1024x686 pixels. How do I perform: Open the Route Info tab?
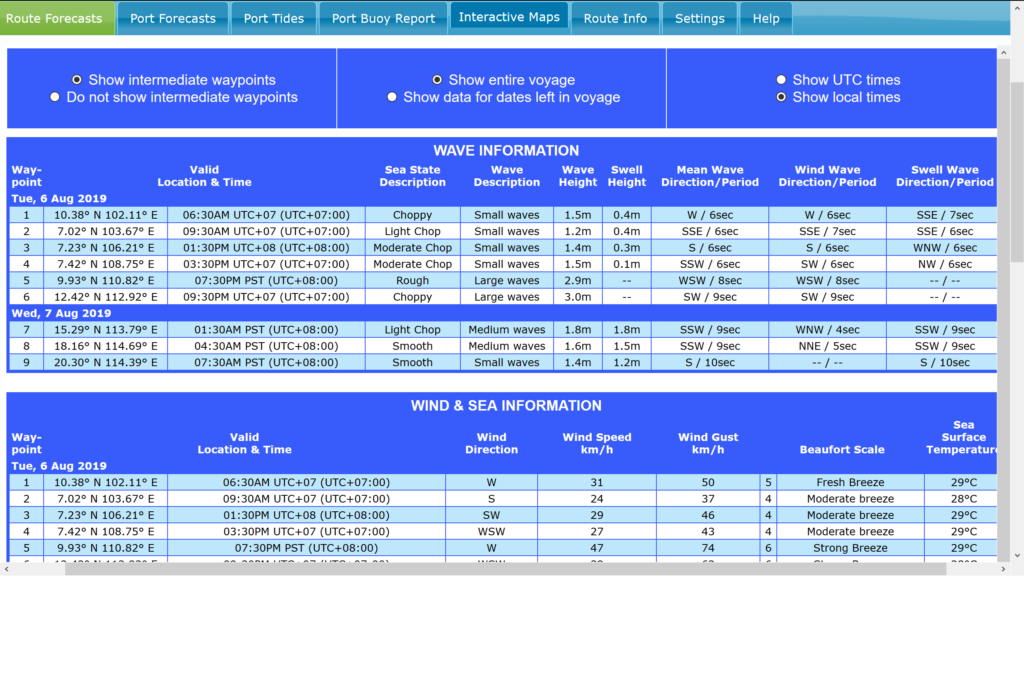click(x=615, y=18)
